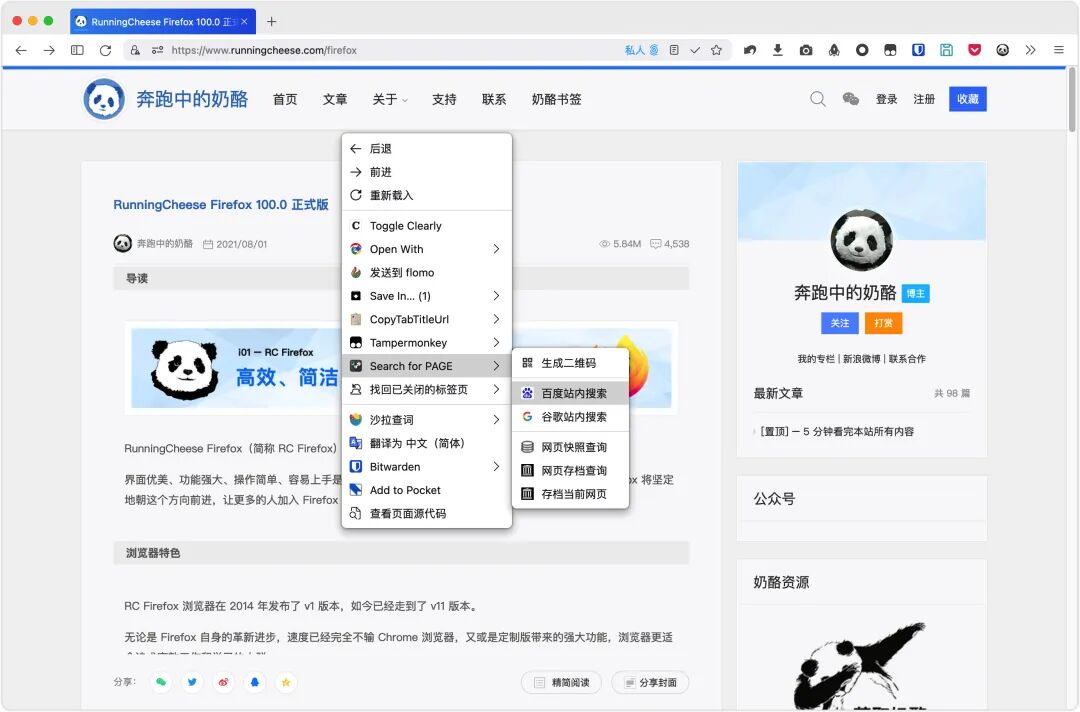This screenshot has height=712, width=1080.
Task: Click 分享封面 button
Action: [x=650, y=682]
